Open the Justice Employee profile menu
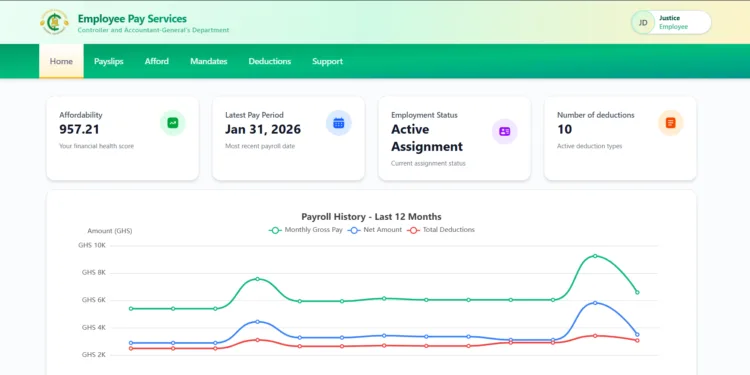 point(671,22)
